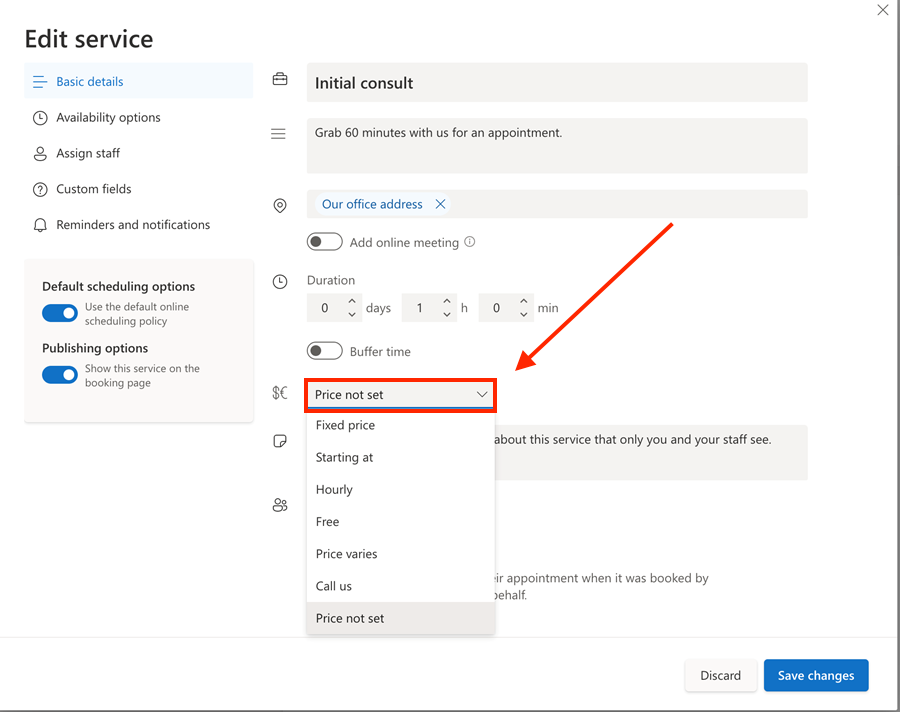The height and width of the screenshot is (712, 900).
Task: Open the Assign staff section
Action: click(x=138, y=153)
